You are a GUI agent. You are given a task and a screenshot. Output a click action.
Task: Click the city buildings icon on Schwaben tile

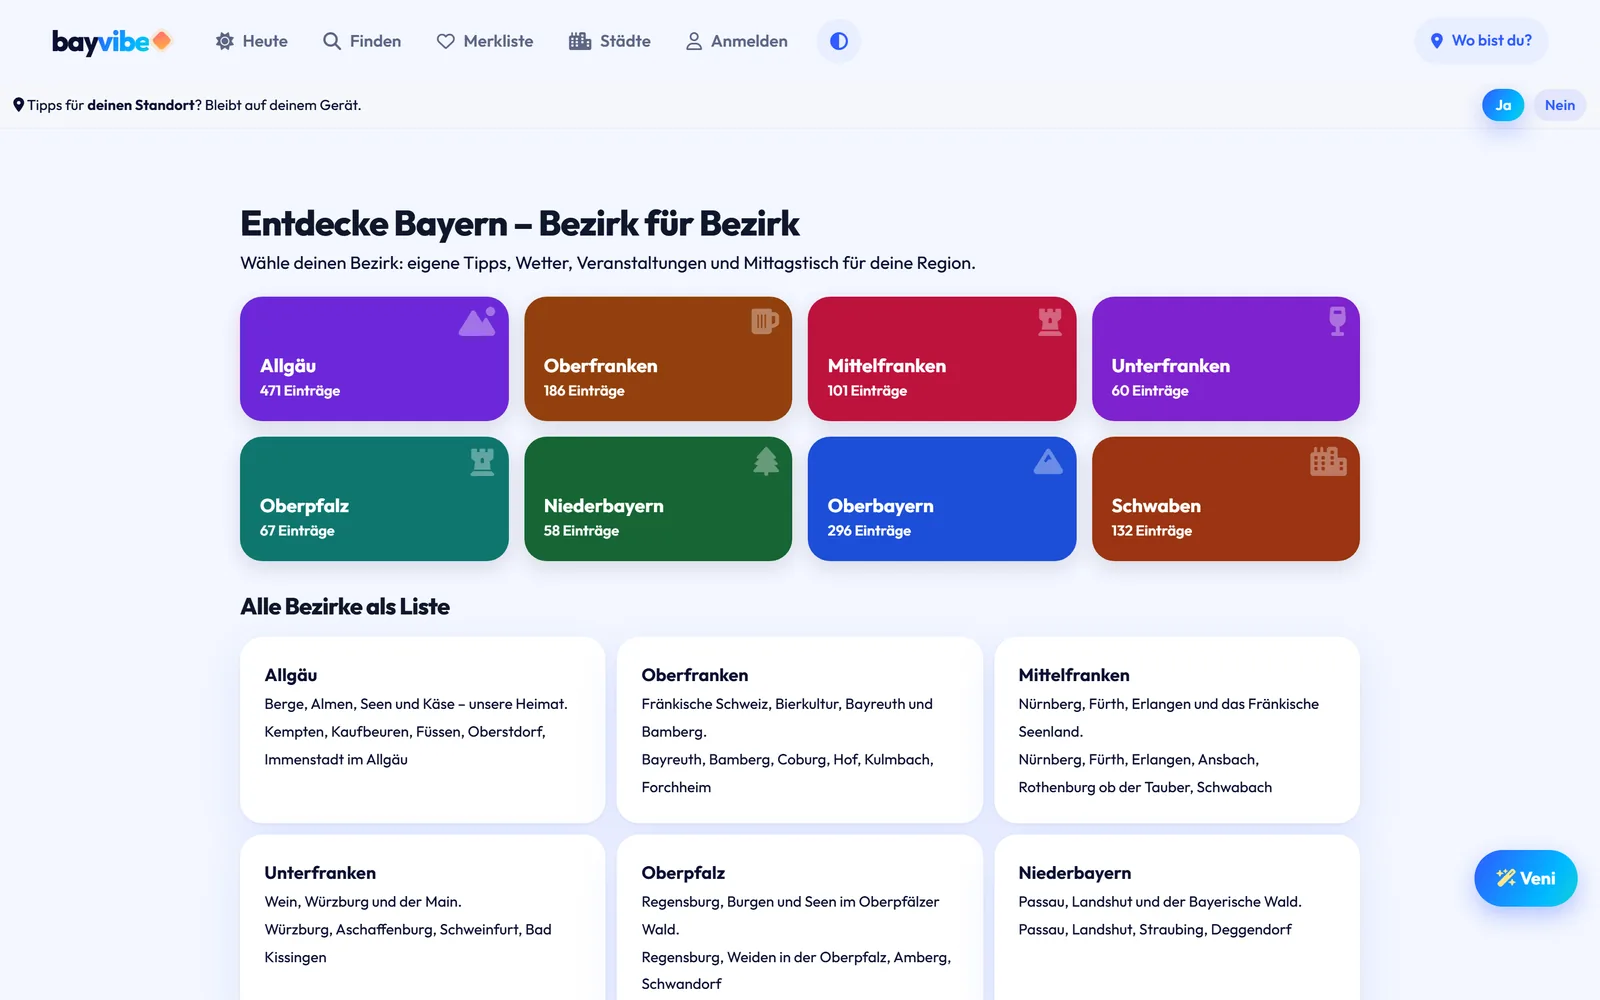coord(1328,461)
